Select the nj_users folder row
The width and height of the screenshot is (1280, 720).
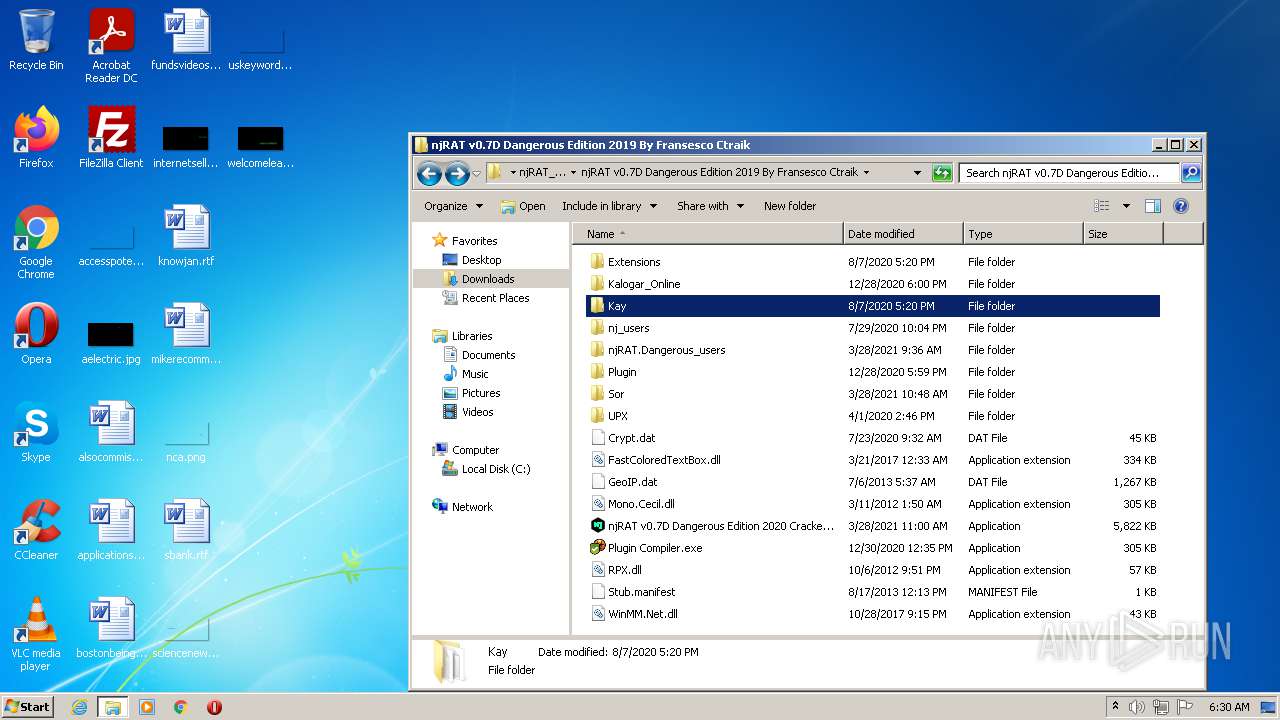coord(872,328)
